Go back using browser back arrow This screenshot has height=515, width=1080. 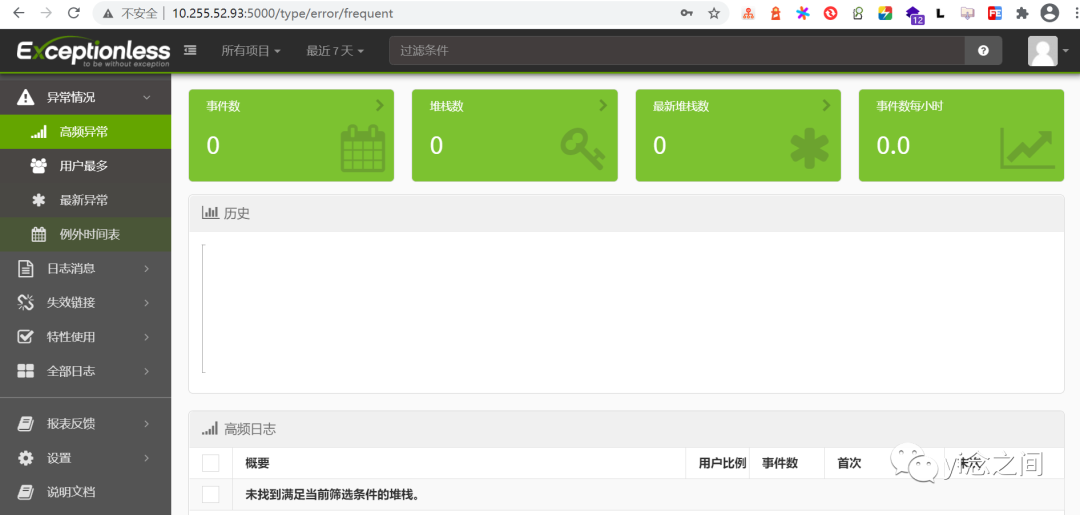pyautogui.click(x=19, y=13)
